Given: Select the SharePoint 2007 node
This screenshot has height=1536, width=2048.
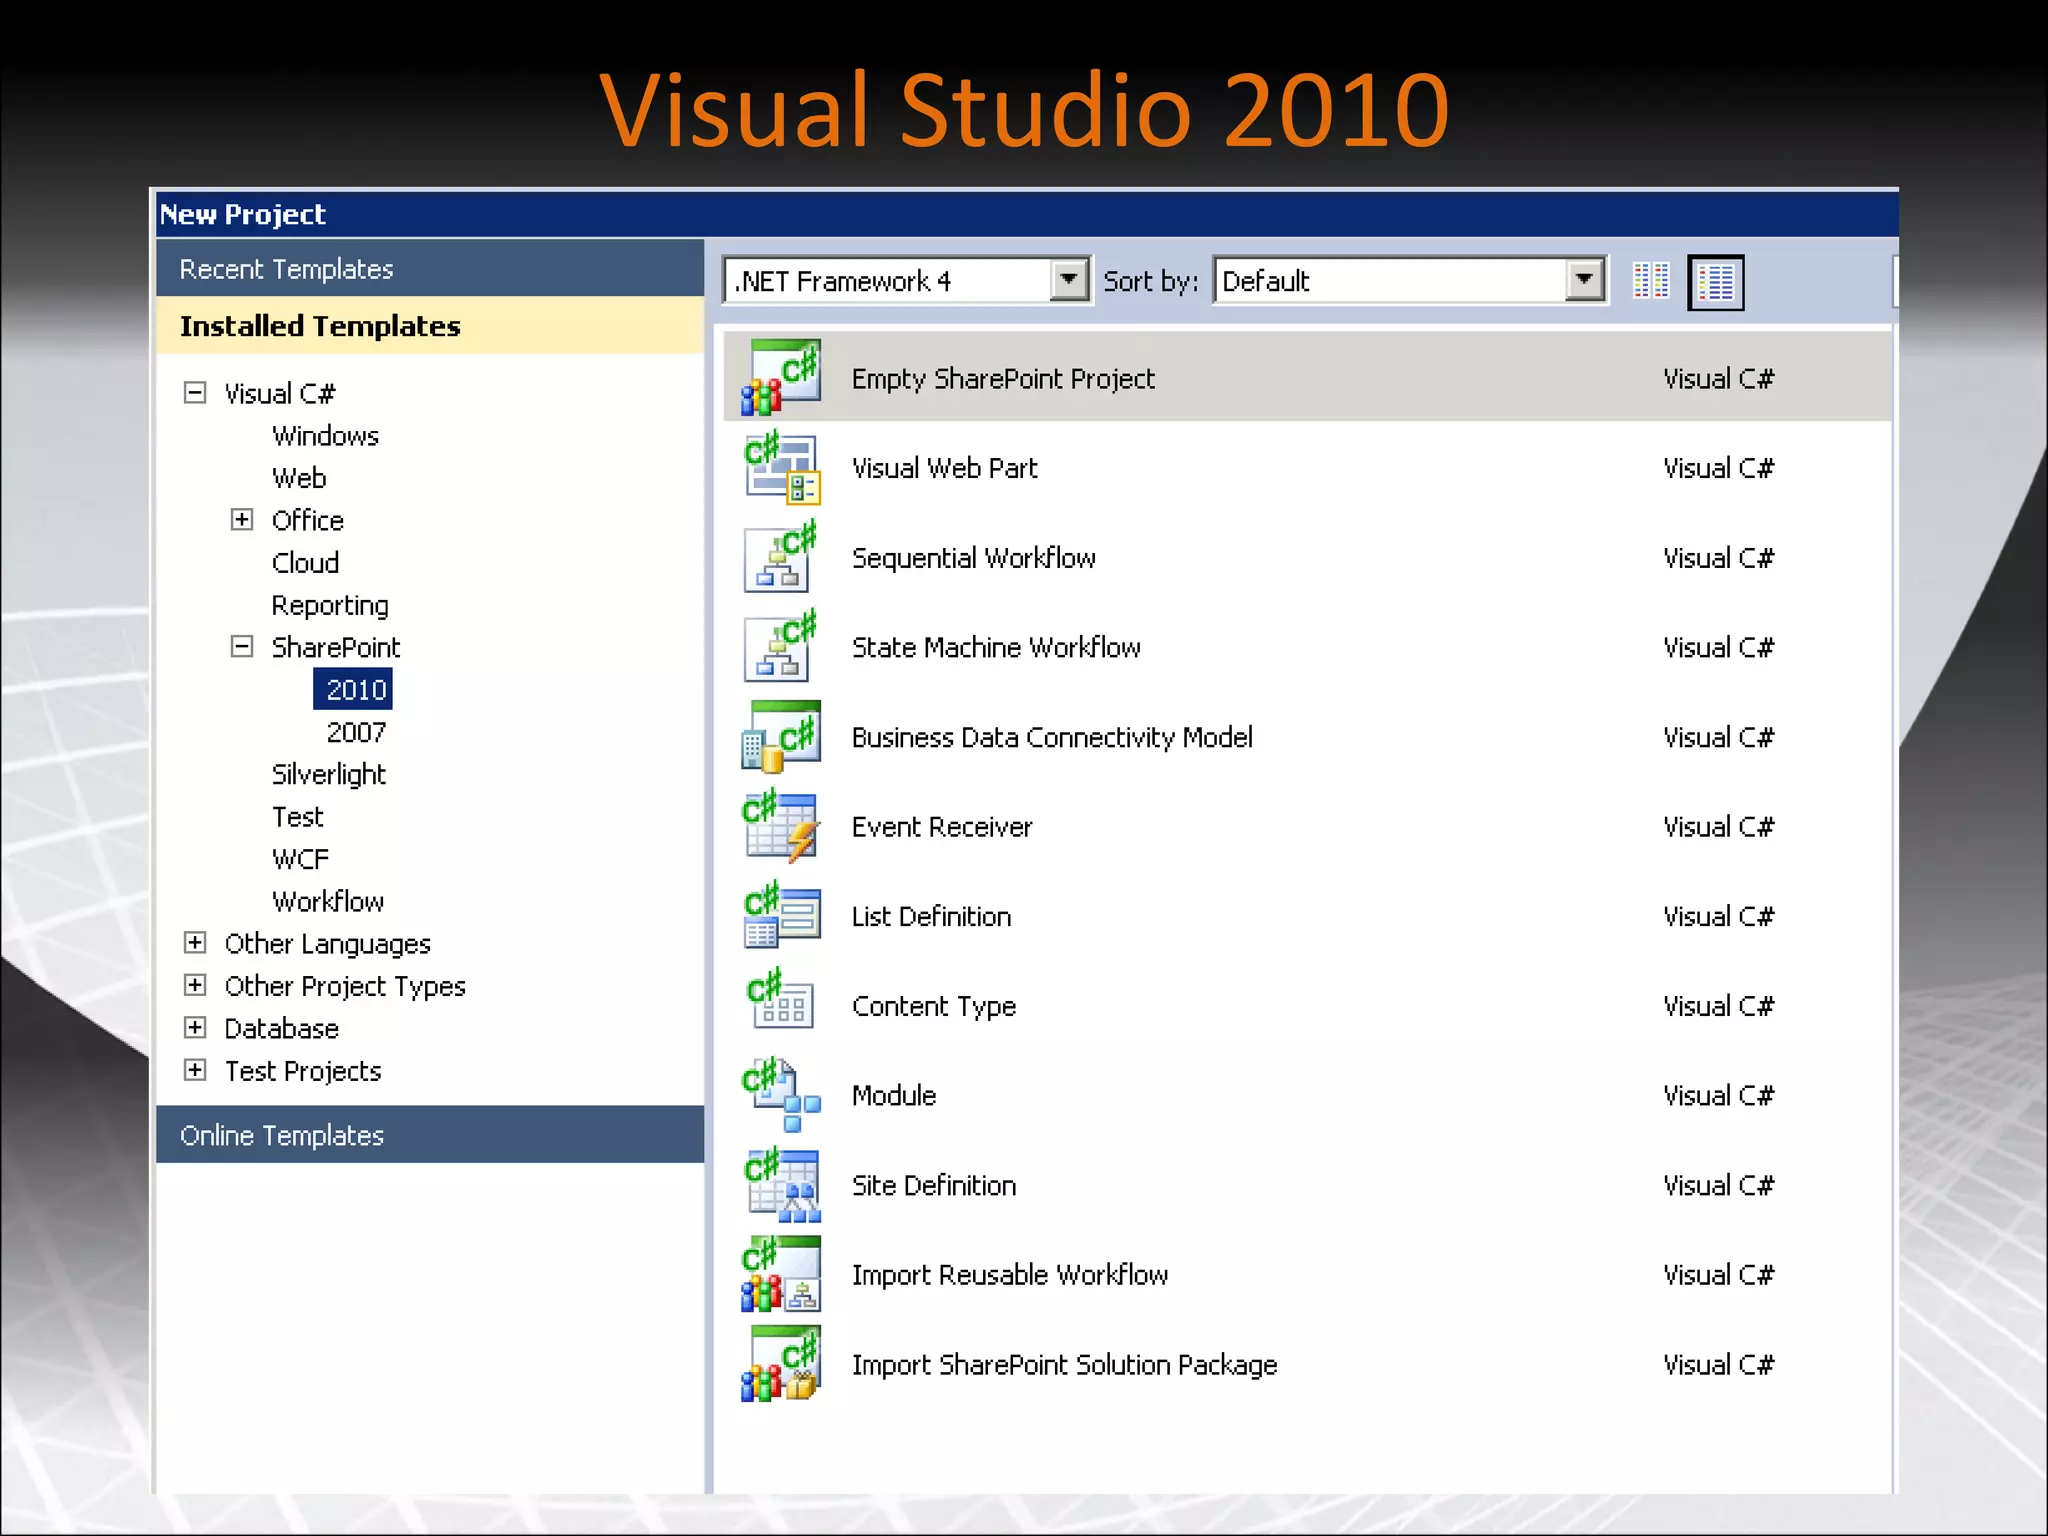Looking at the screenshot, I should [x=356, y=732].
